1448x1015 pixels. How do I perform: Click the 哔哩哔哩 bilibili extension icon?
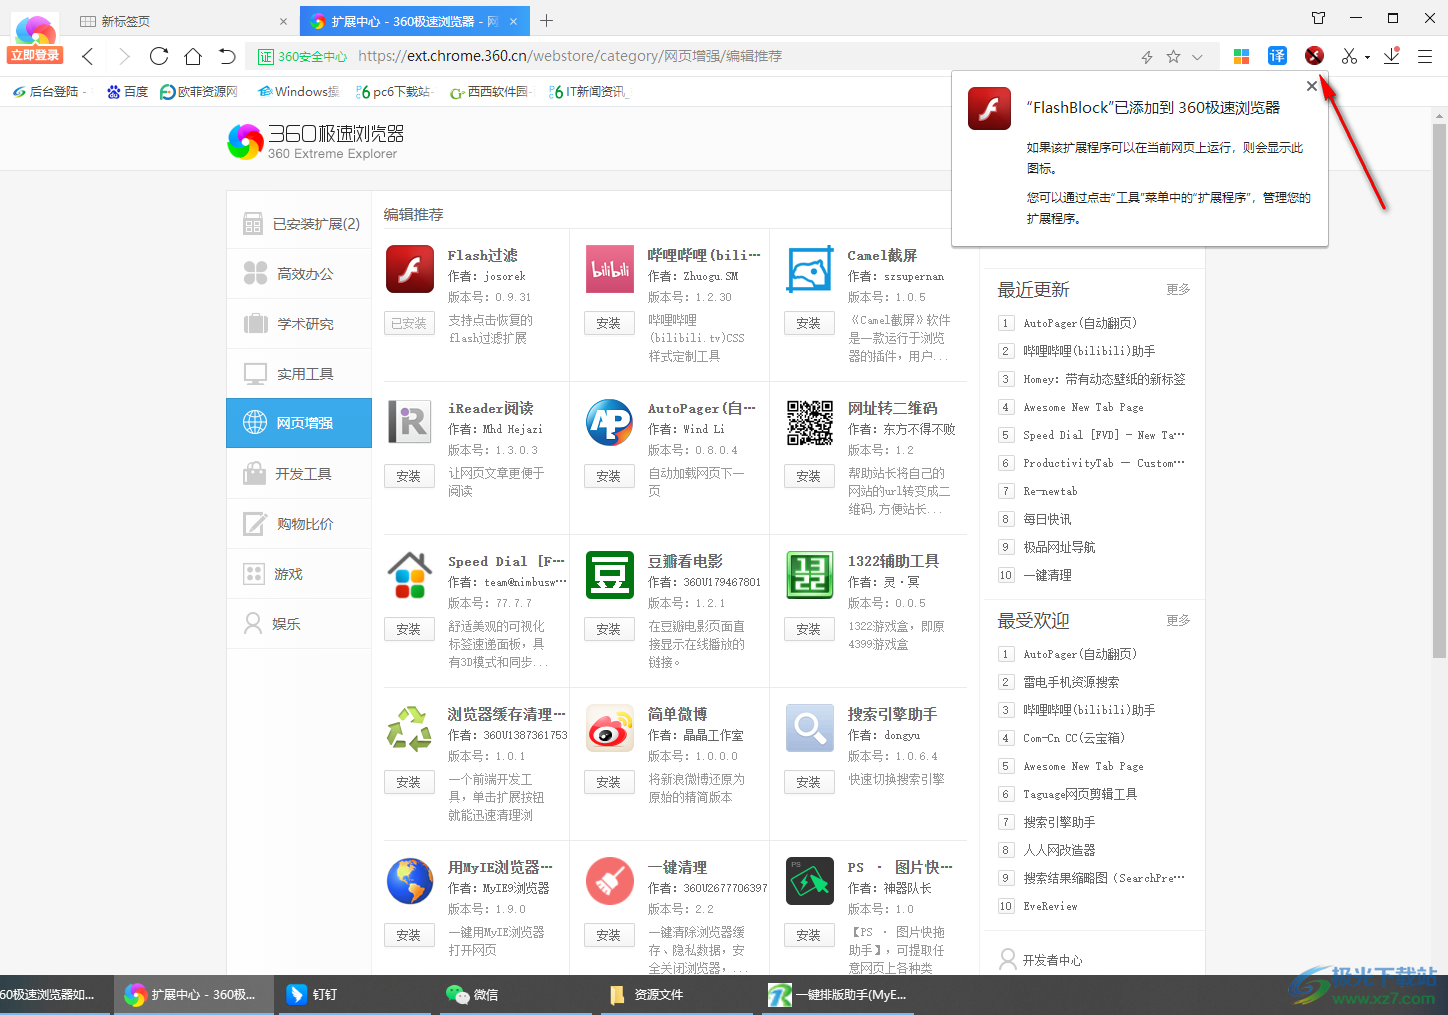tap(610, 269)
